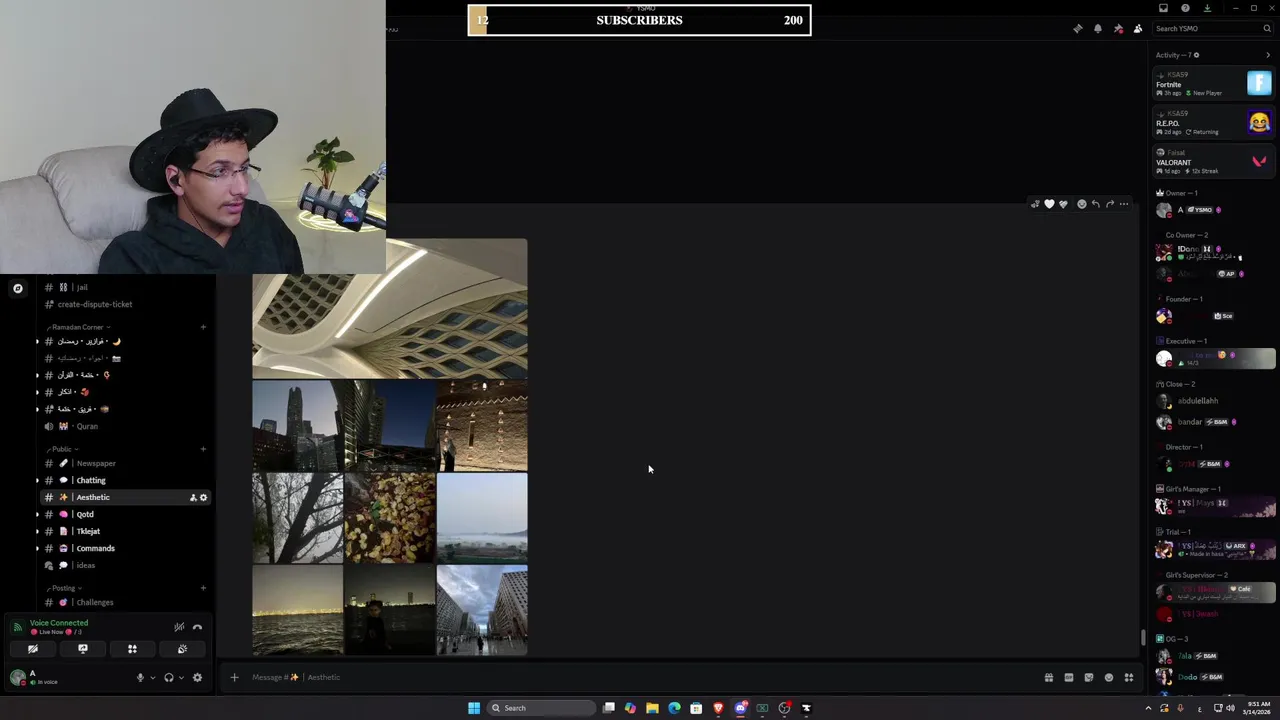Click the Message Aesthetic text box
Viewport: 1280px width, 720px height.
click(640, 677)
